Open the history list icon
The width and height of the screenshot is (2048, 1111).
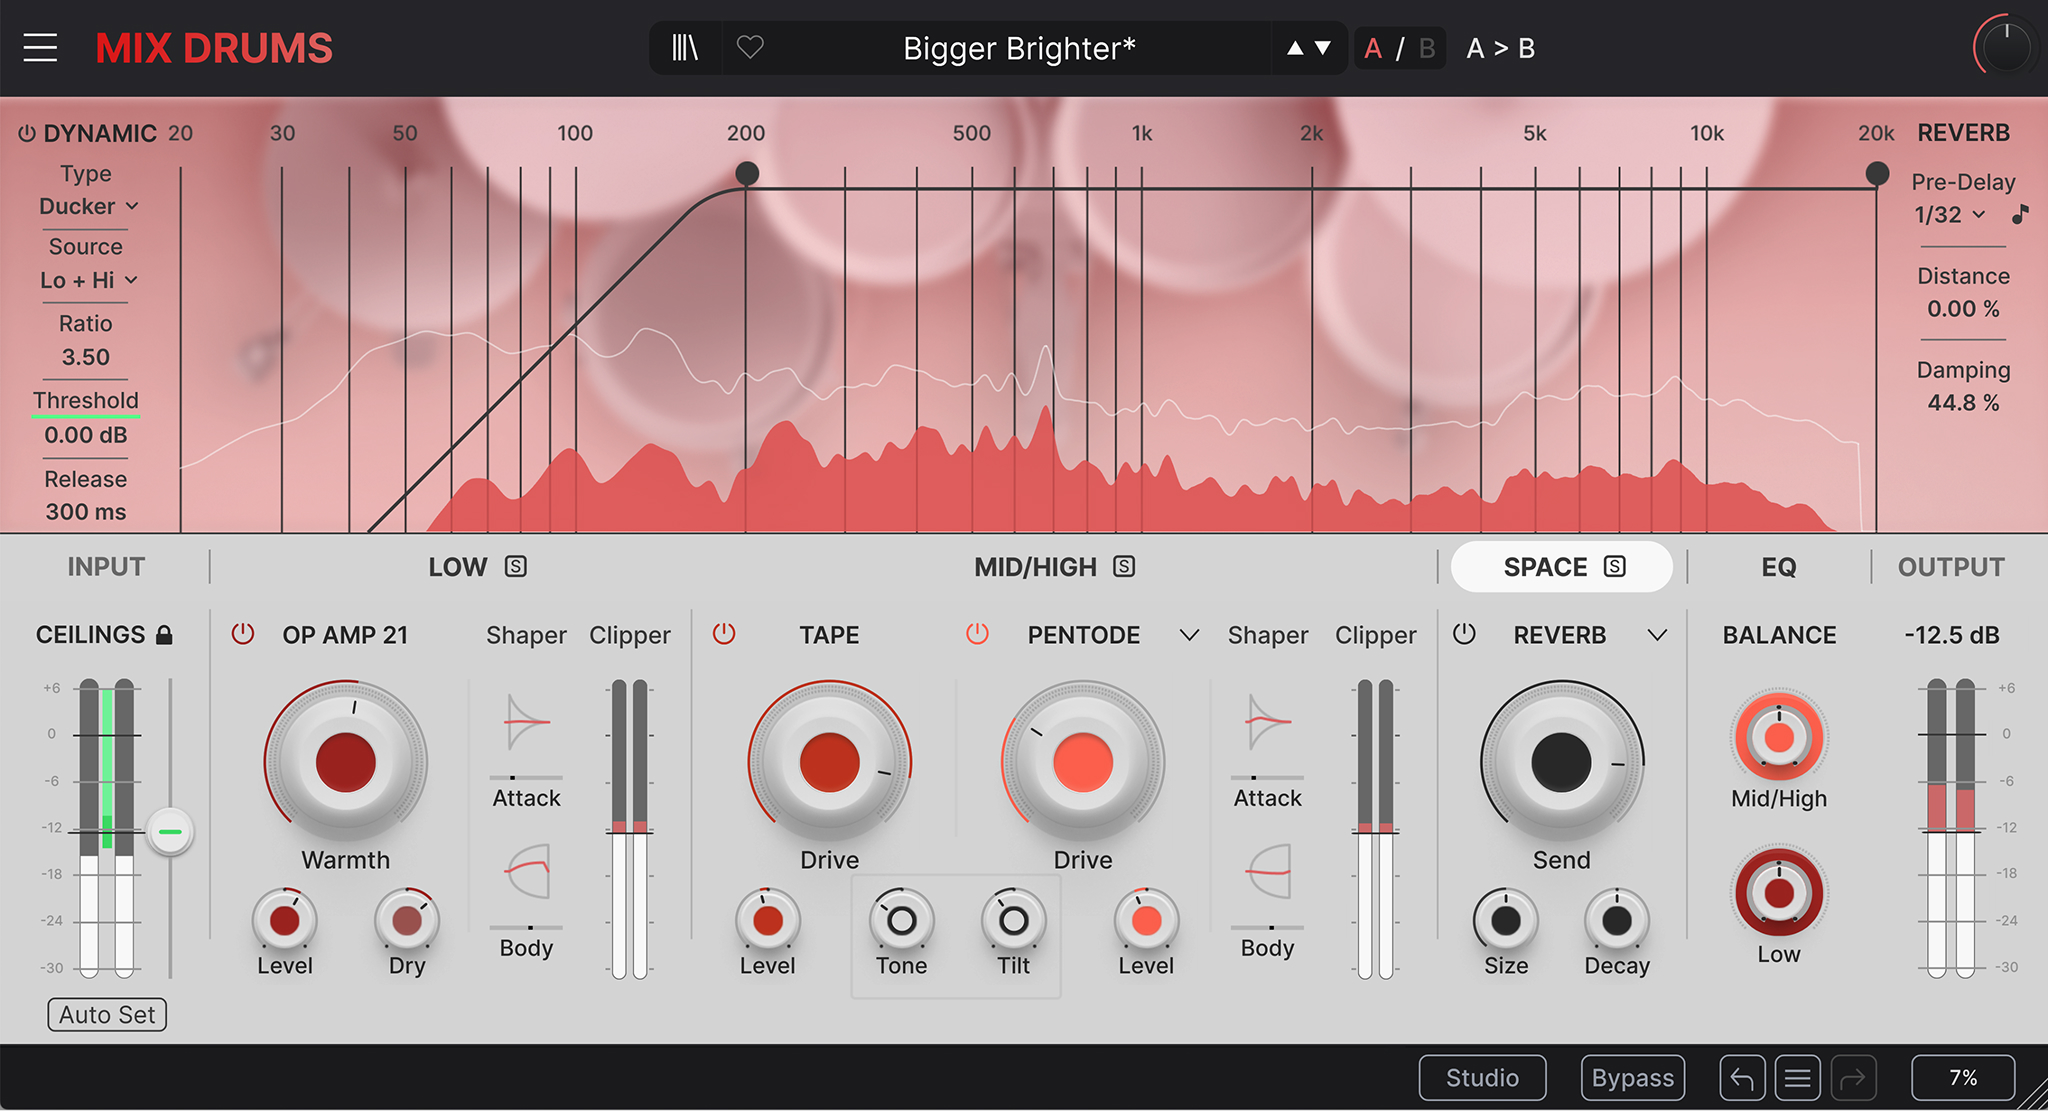[x=1797, y=1078]
